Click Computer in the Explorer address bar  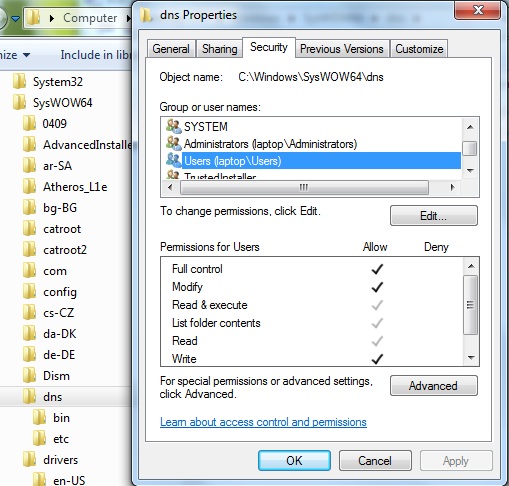point(90,18)
